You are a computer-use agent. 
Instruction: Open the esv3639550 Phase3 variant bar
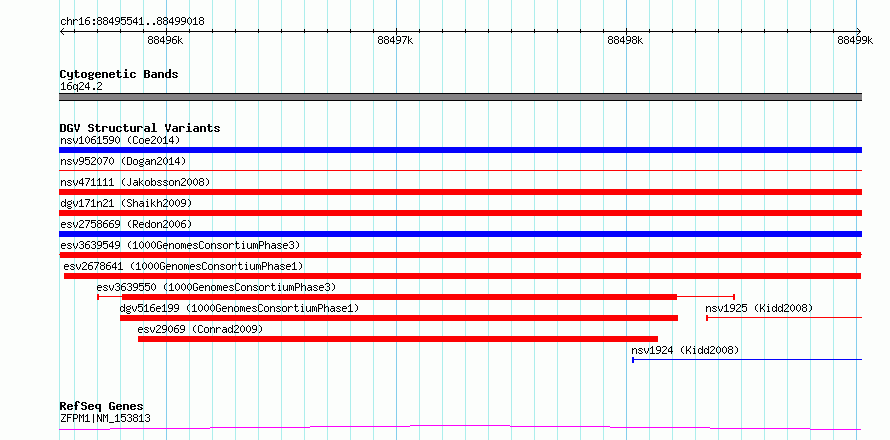[416, 297]
